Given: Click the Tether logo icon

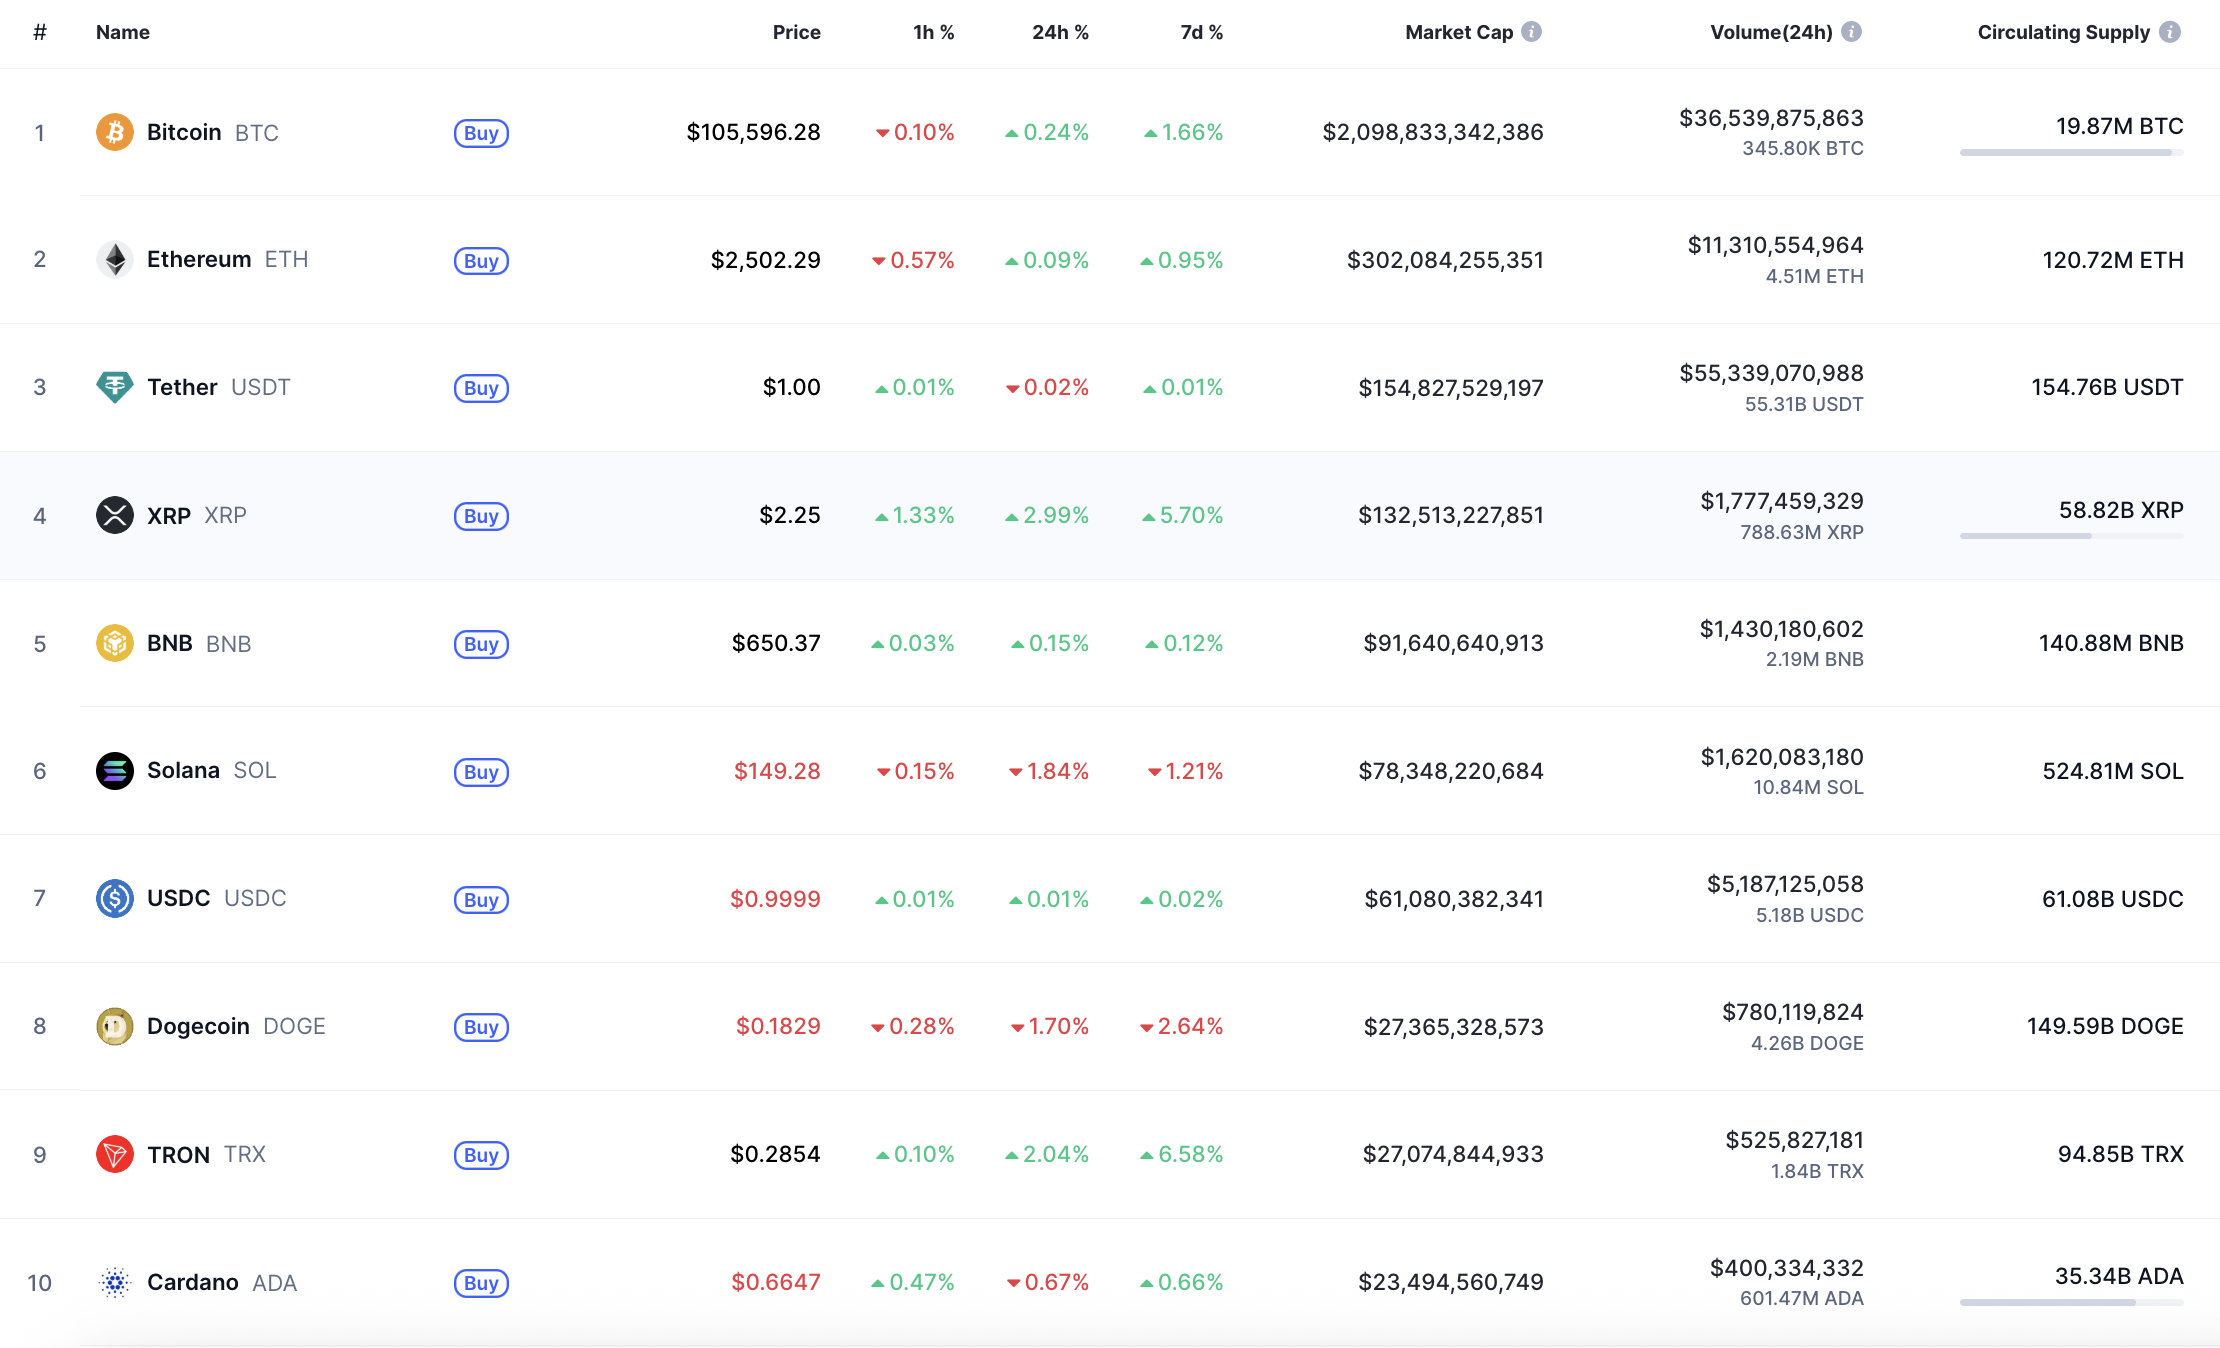Looking at the screenshot, I should pos(115,387).
